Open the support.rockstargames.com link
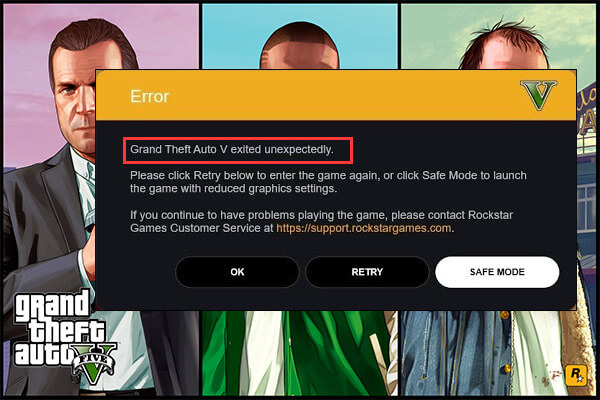The width and height of the screenshot is (600, 400). coord(364,228)
